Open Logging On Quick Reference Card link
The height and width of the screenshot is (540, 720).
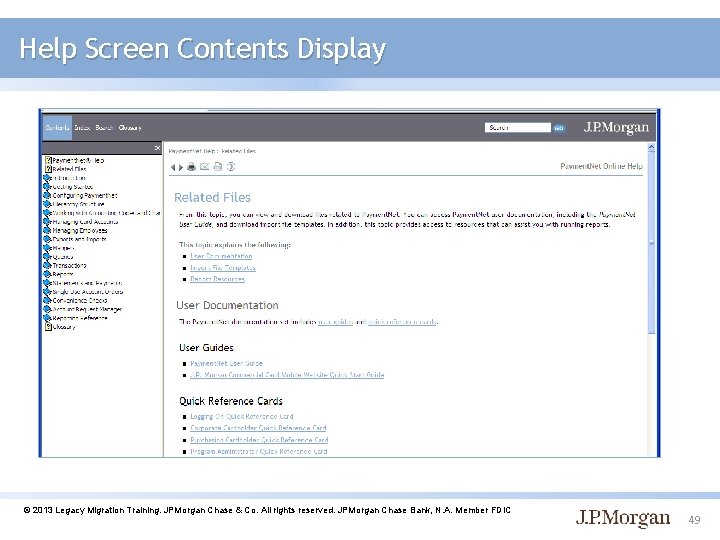point(242,416)
